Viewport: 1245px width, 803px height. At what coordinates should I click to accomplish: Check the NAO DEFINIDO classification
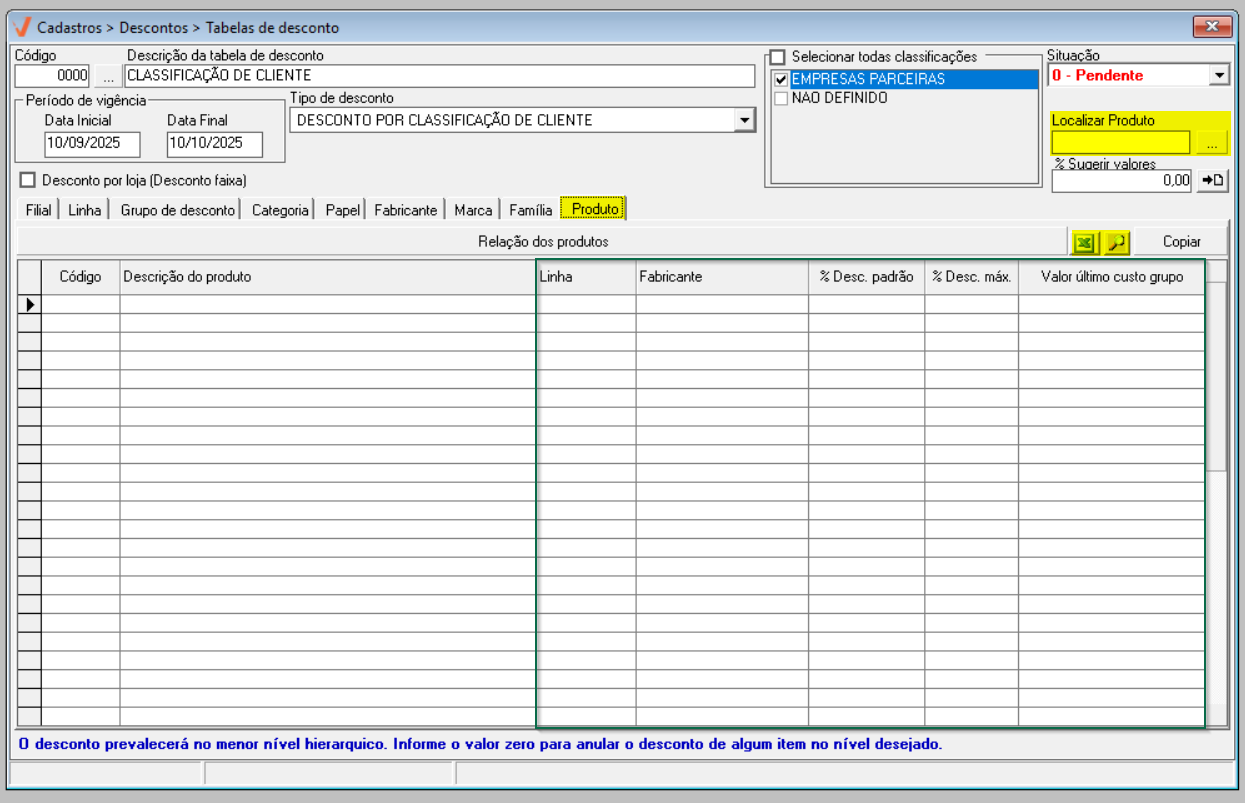click(x=781, y=98)
